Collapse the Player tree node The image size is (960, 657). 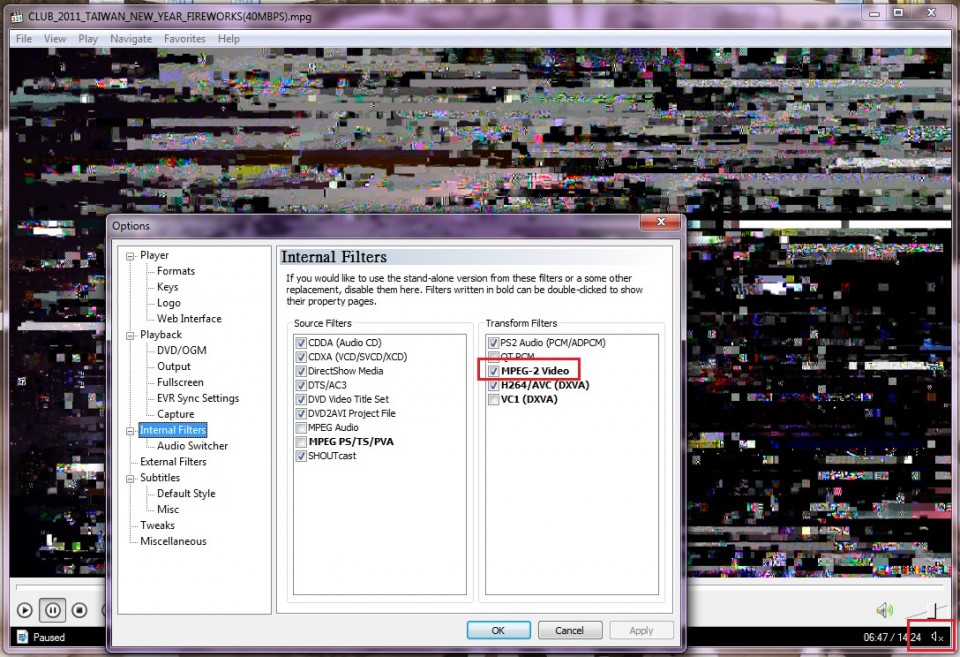pyautogui.click(x=130, y=256)
